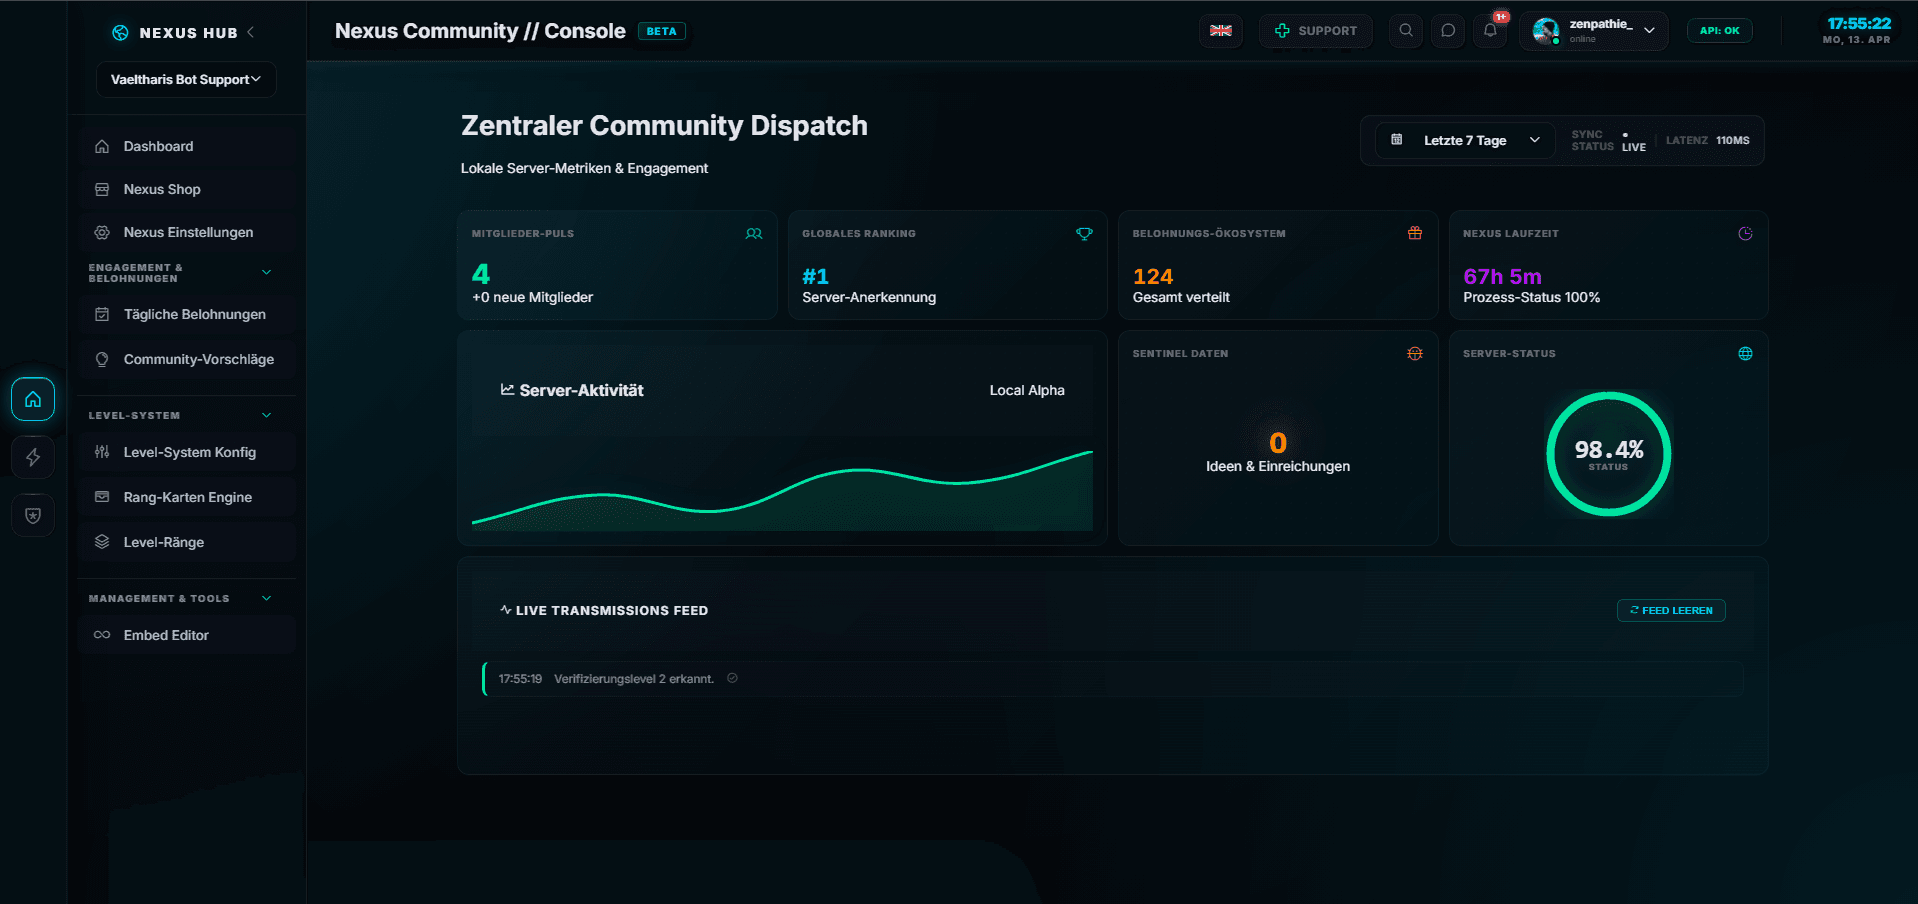Collapse the Engagement & Belohnungen section
This screenshot has height=904, width=1918.
click(266, 273)
